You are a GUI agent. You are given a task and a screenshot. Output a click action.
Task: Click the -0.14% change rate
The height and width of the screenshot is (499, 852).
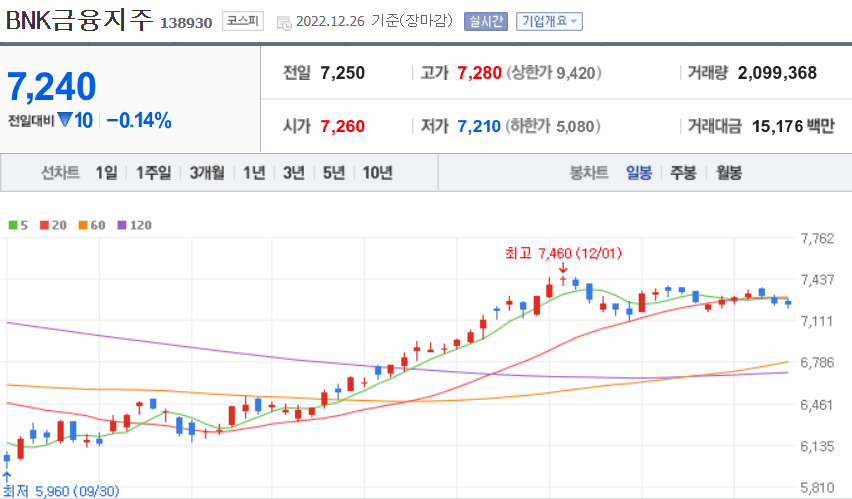[139, 120]
